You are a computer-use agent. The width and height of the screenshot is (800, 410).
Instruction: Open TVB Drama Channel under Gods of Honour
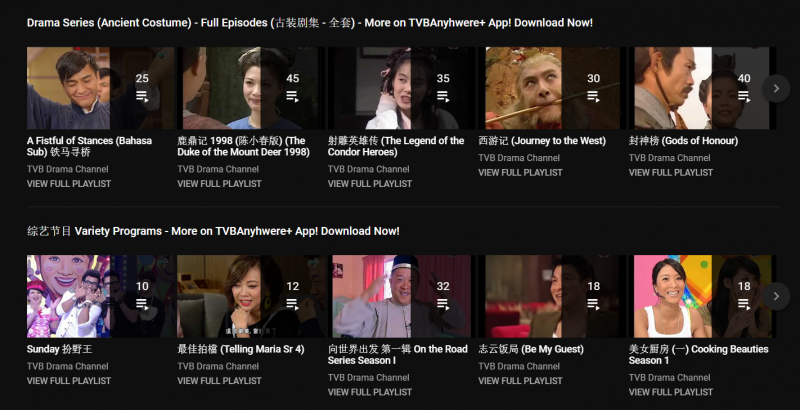pos(669,158)
